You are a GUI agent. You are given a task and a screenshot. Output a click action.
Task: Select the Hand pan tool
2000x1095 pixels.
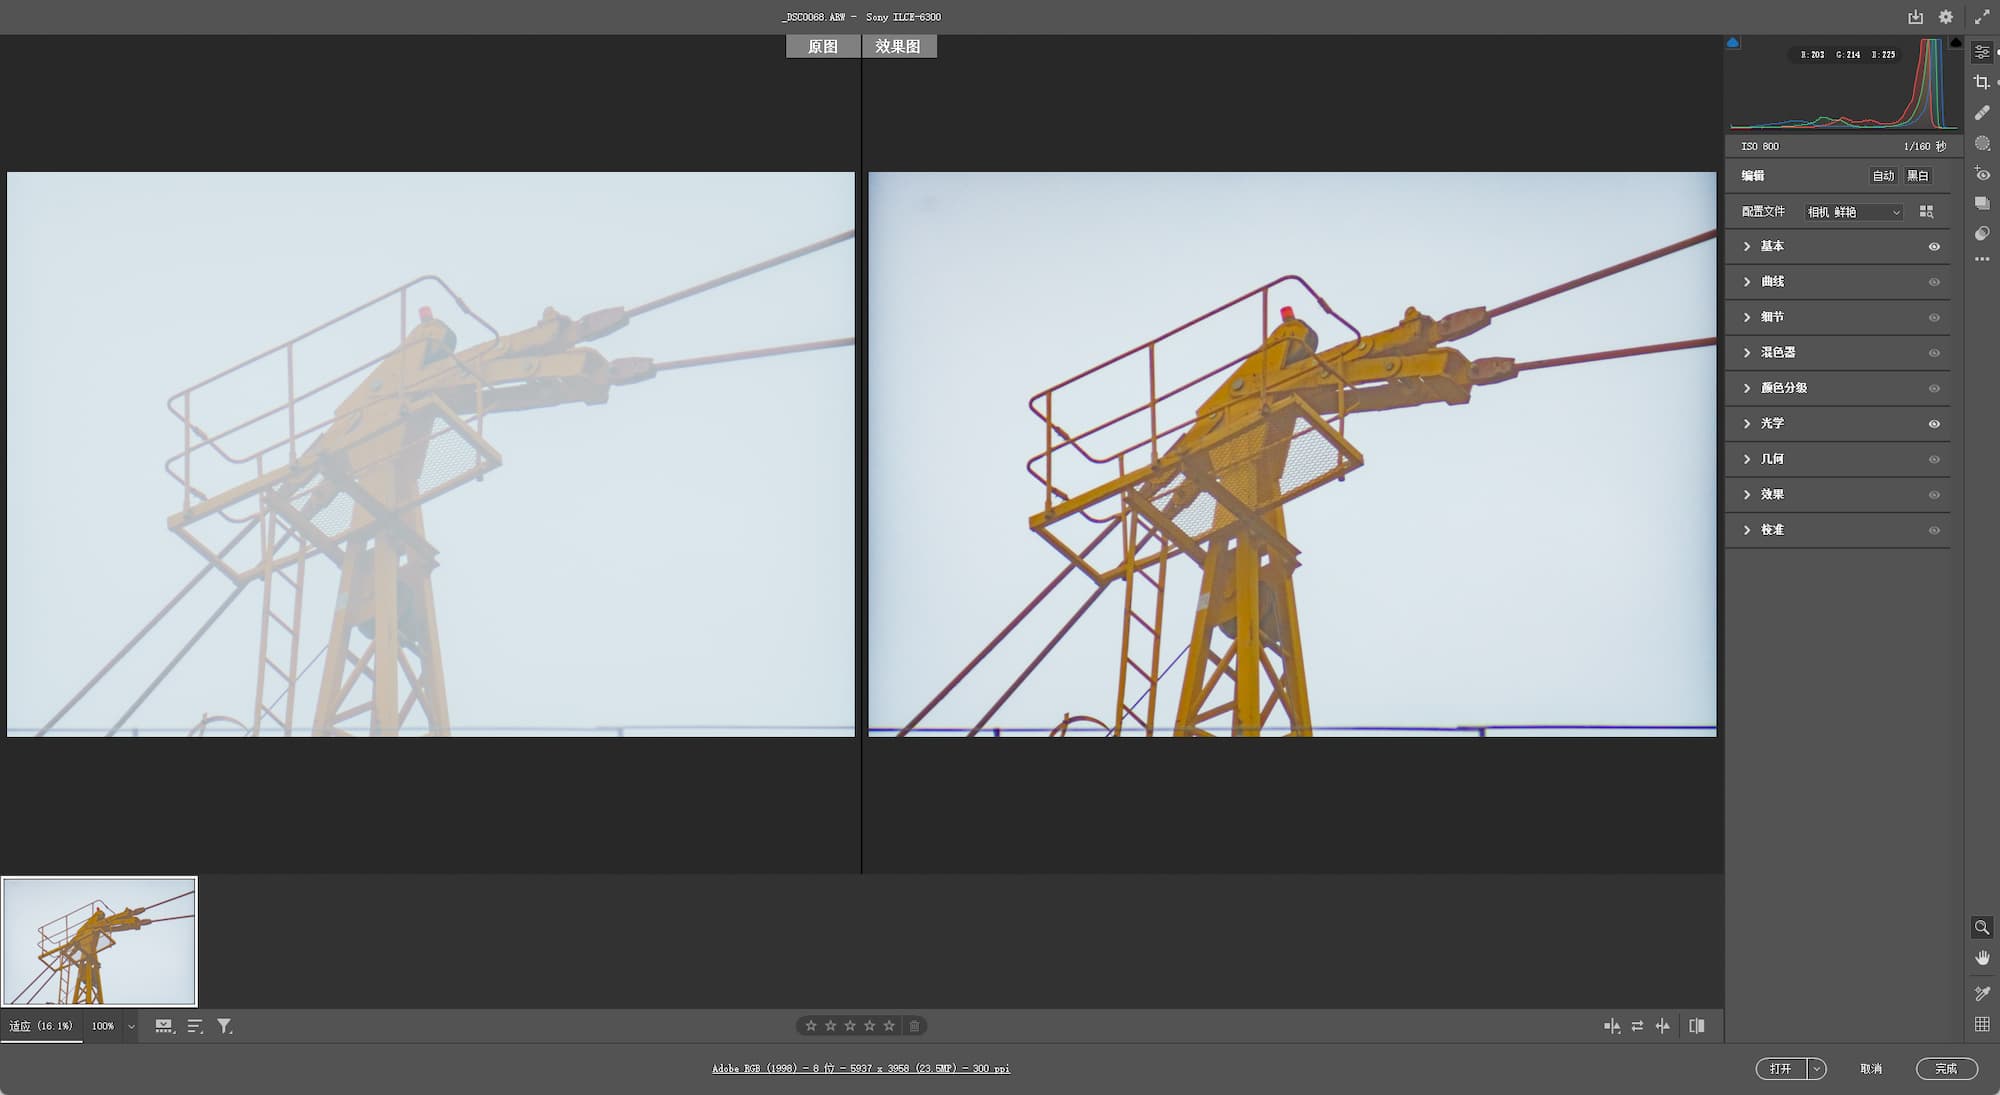pos(1981,958)
